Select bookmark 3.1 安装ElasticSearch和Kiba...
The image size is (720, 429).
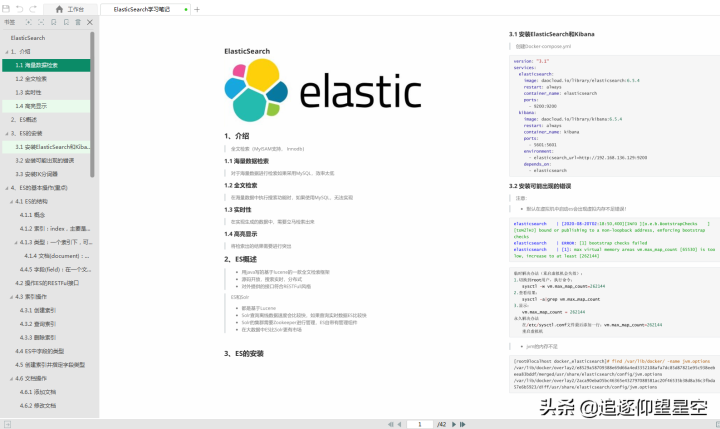click(x=46, y=147)
